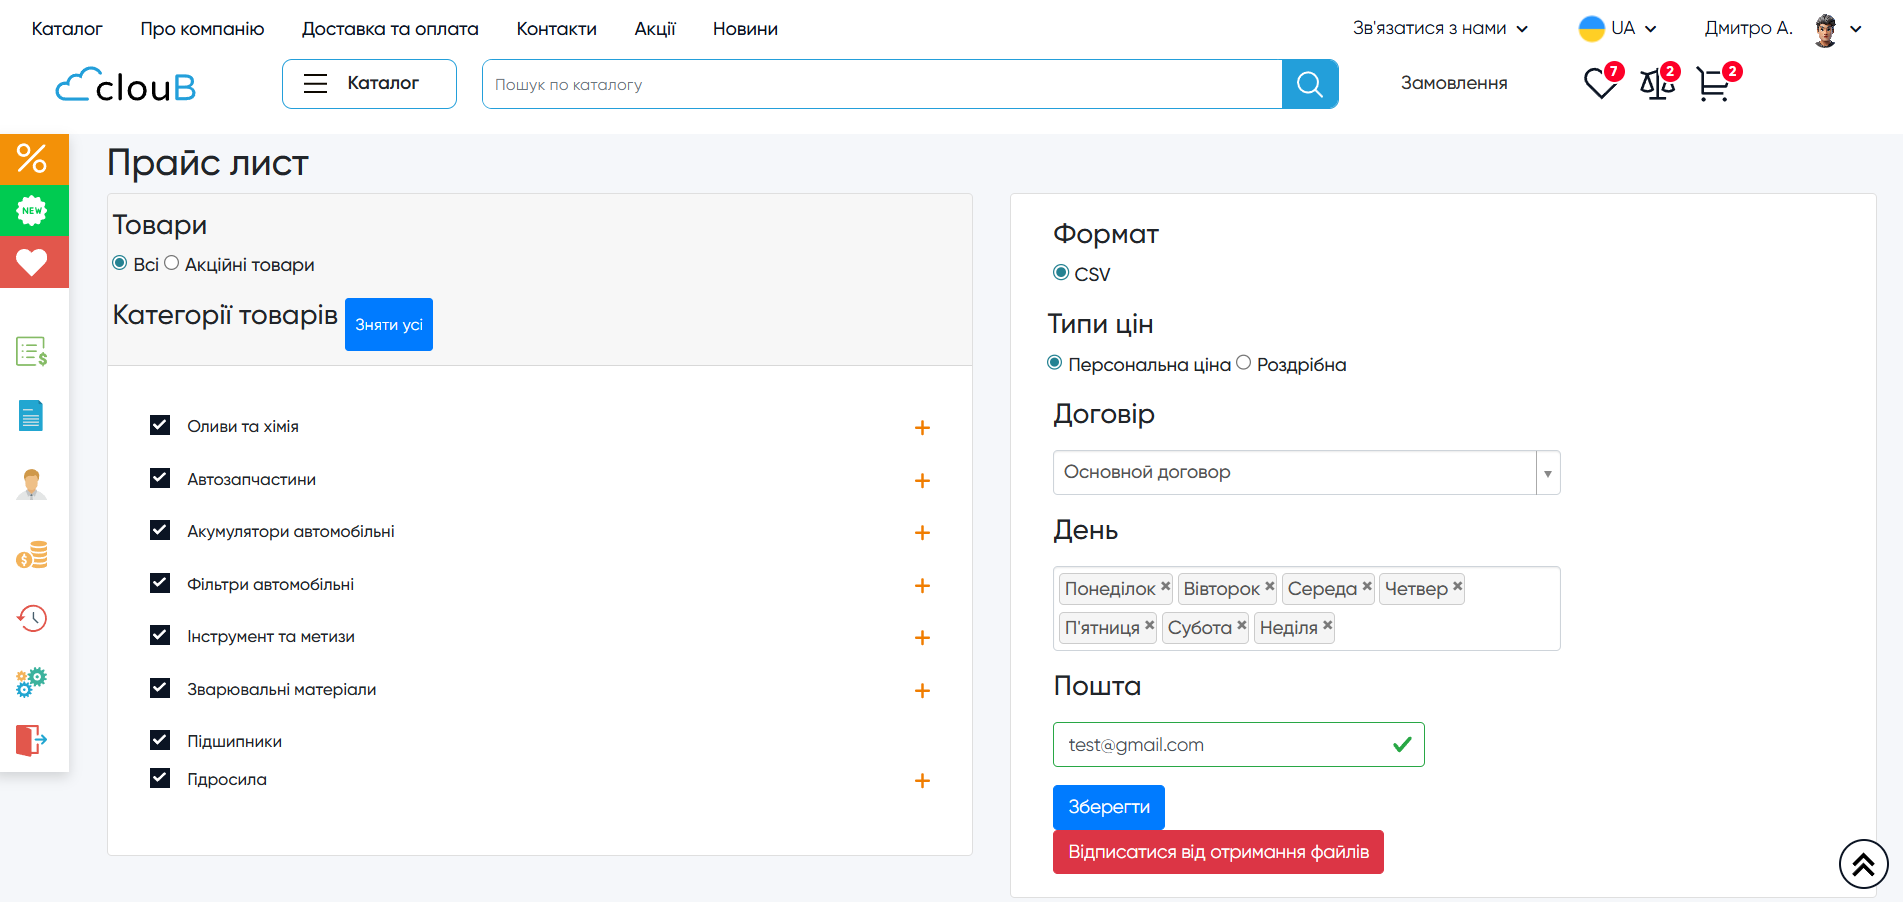The height and width of the screenshot is (902, 1903).
Task: Open the orange percent discounts sidebar icon
Action: 33,159
